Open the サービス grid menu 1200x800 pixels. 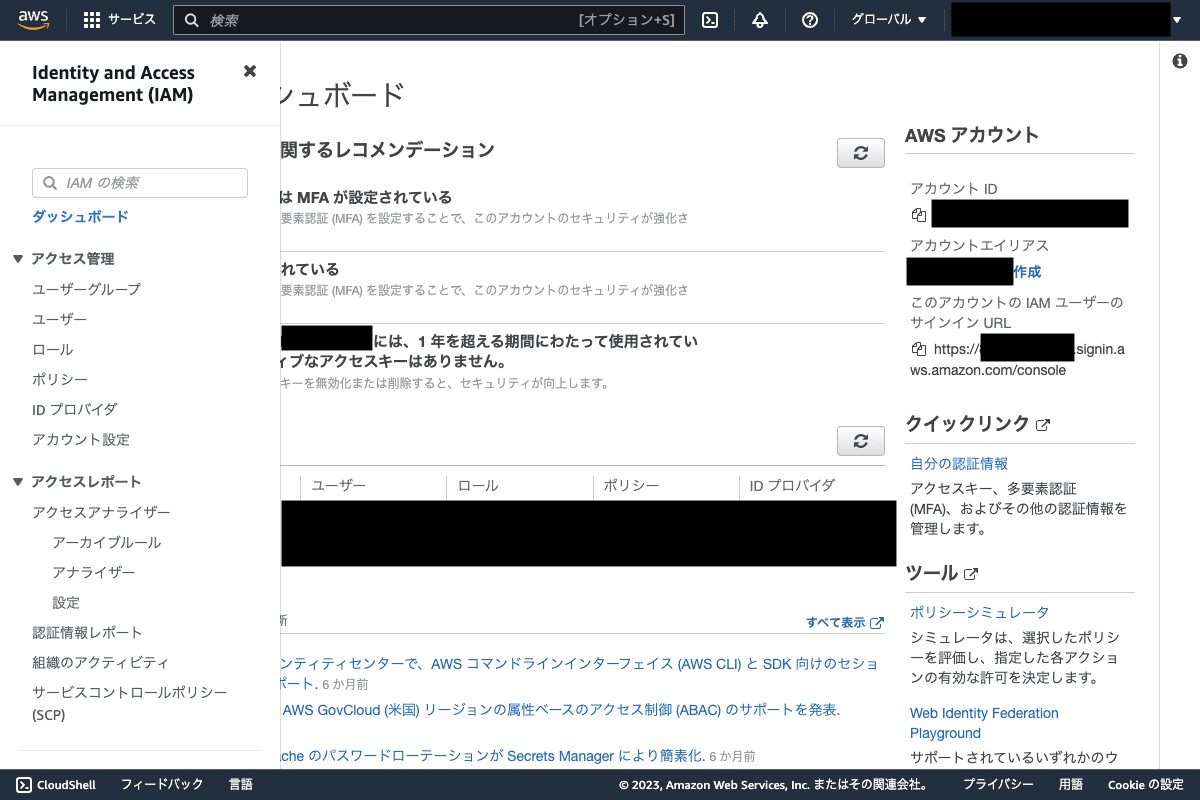pos(119,20)
